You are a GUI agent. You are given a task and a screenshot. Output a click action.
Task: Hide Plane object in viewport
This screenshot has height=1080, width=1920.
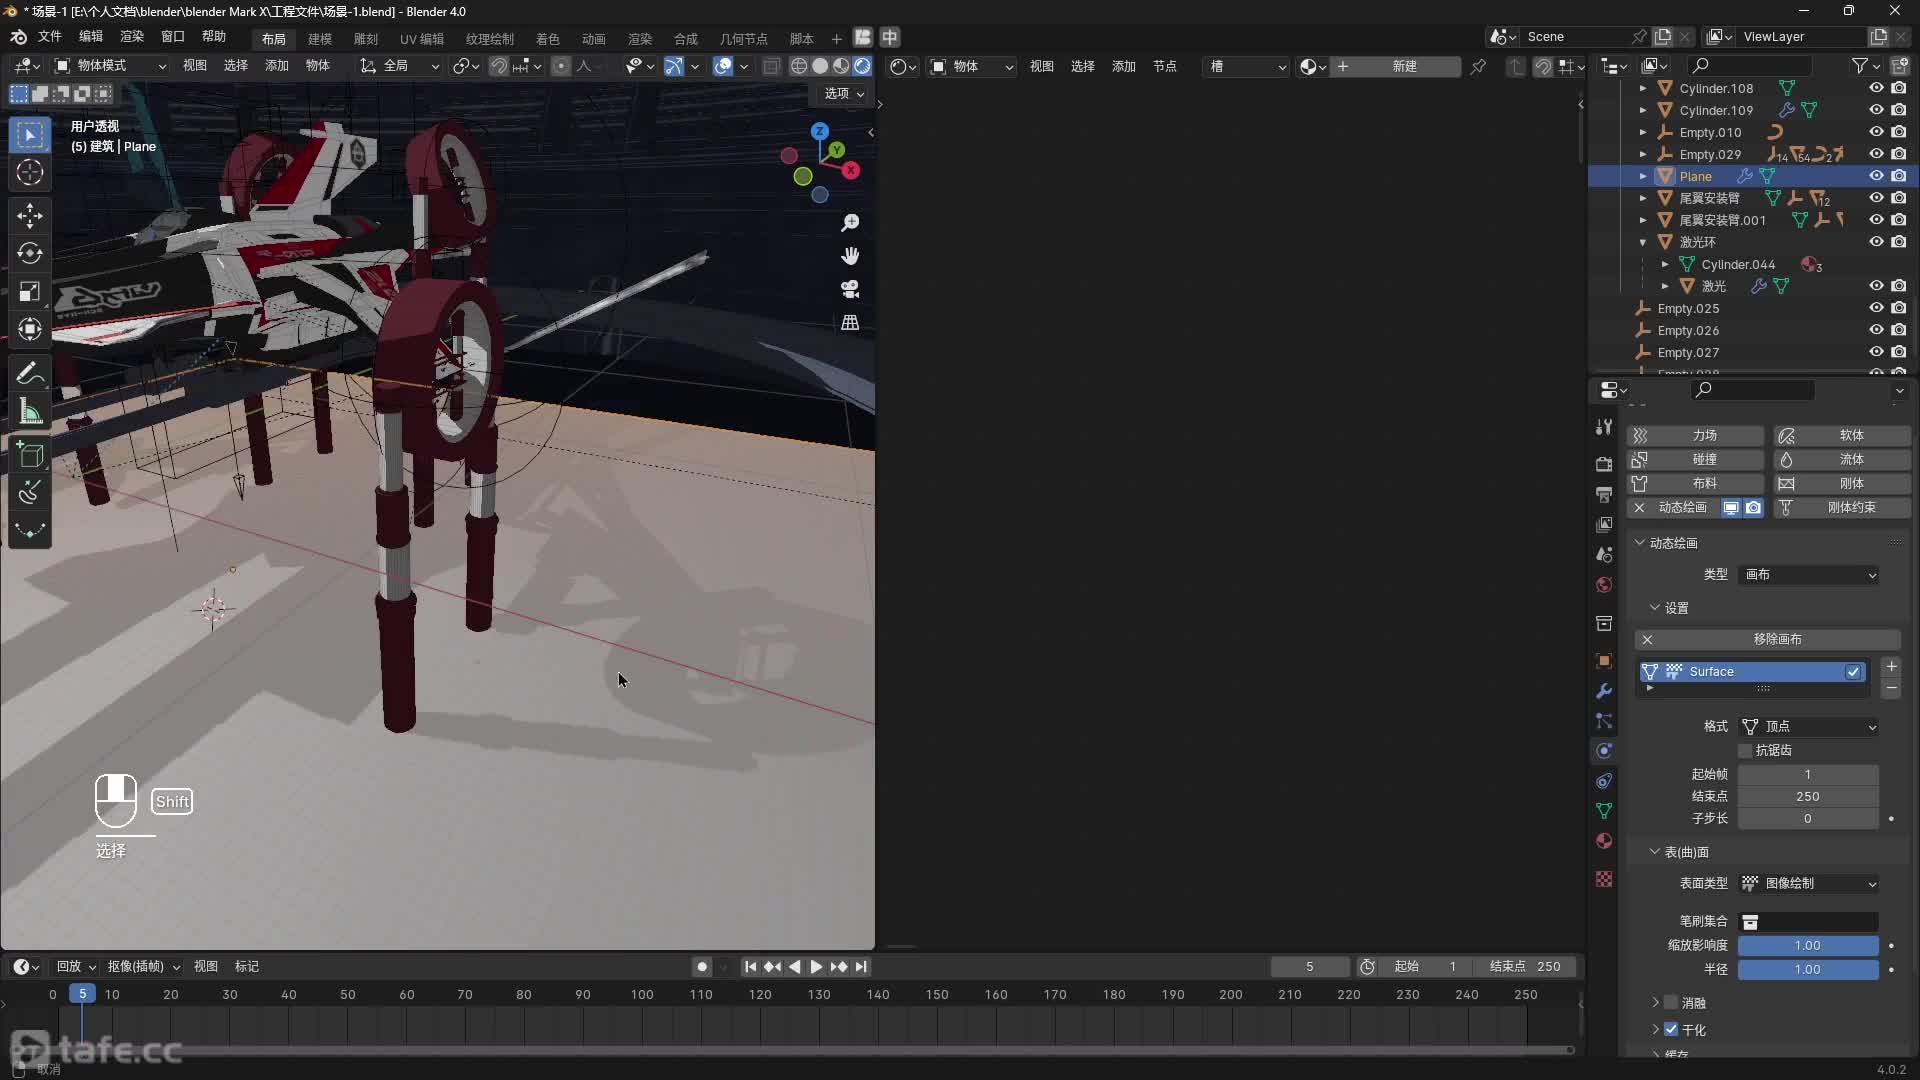[x=1876, y=176]
